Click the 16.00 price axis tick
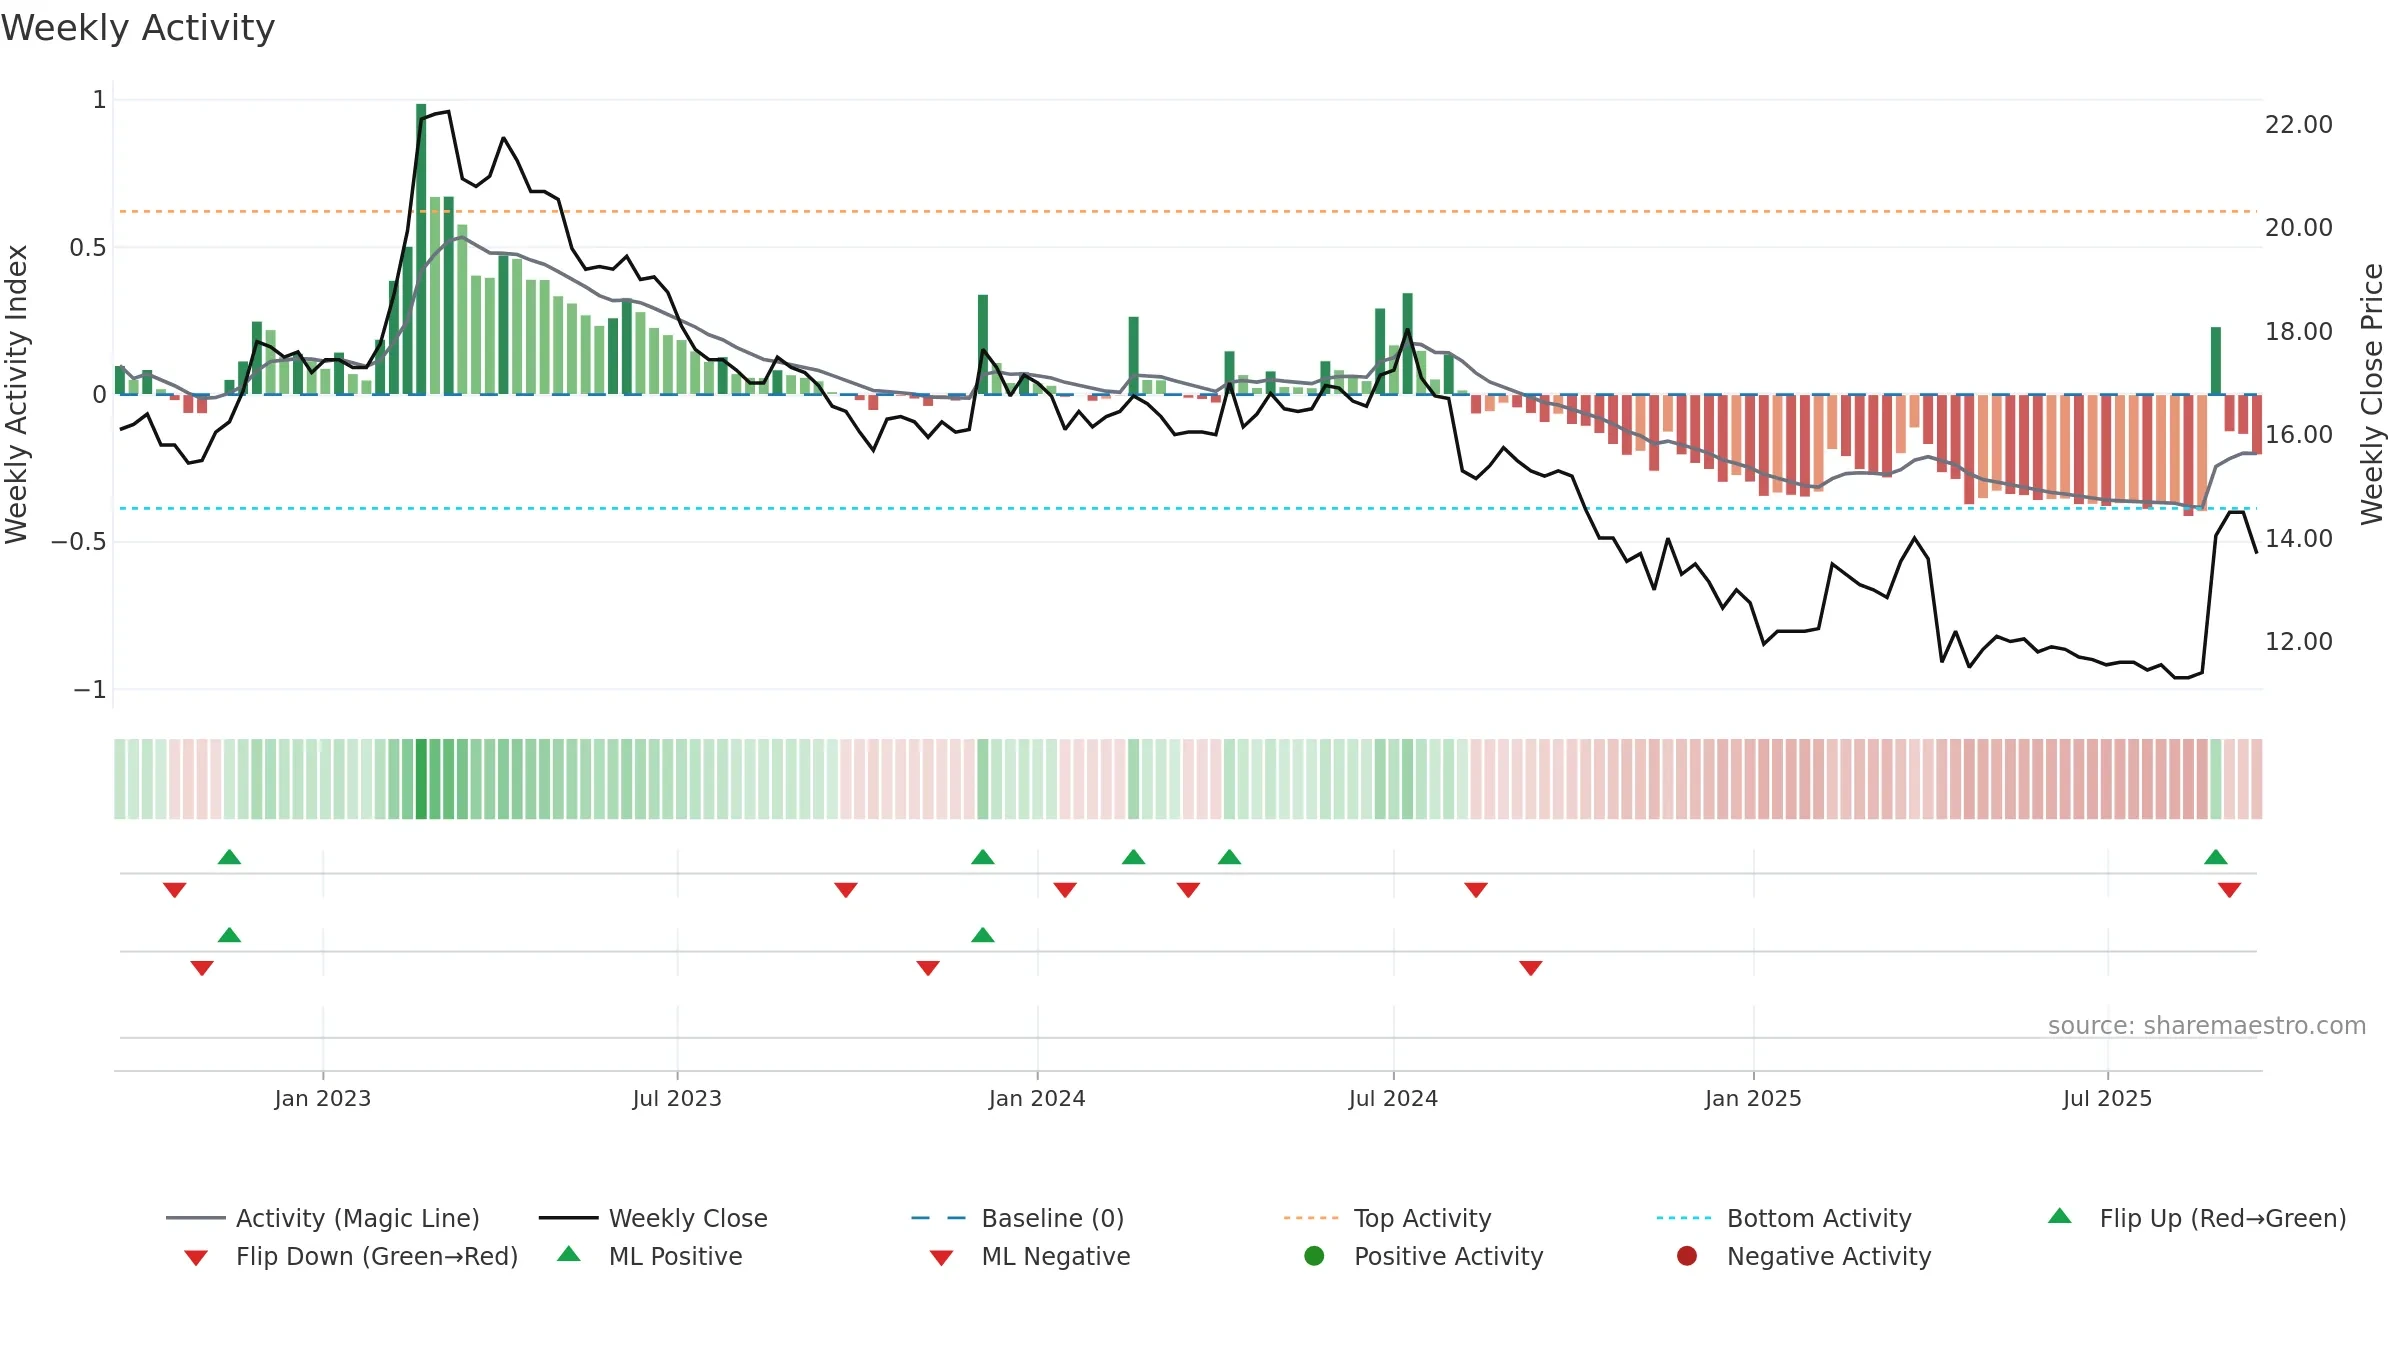This screenshot has height=1350, width=2400. [x=2298, y=435]
